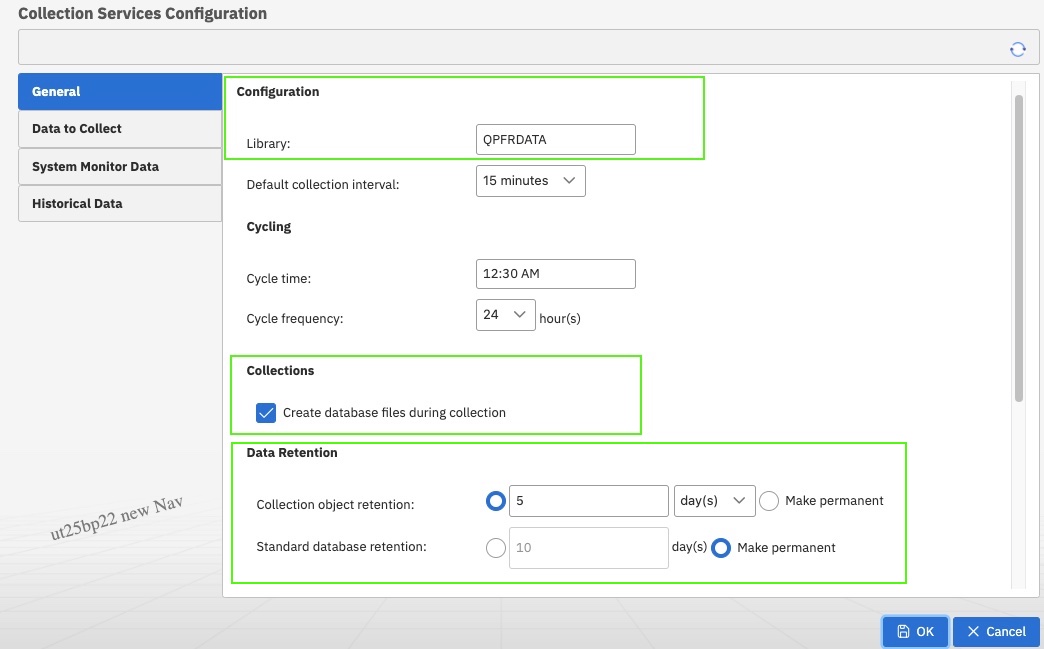Click the refresh icon in the toolbar
1044x649 pixels.
point(1017,49)
